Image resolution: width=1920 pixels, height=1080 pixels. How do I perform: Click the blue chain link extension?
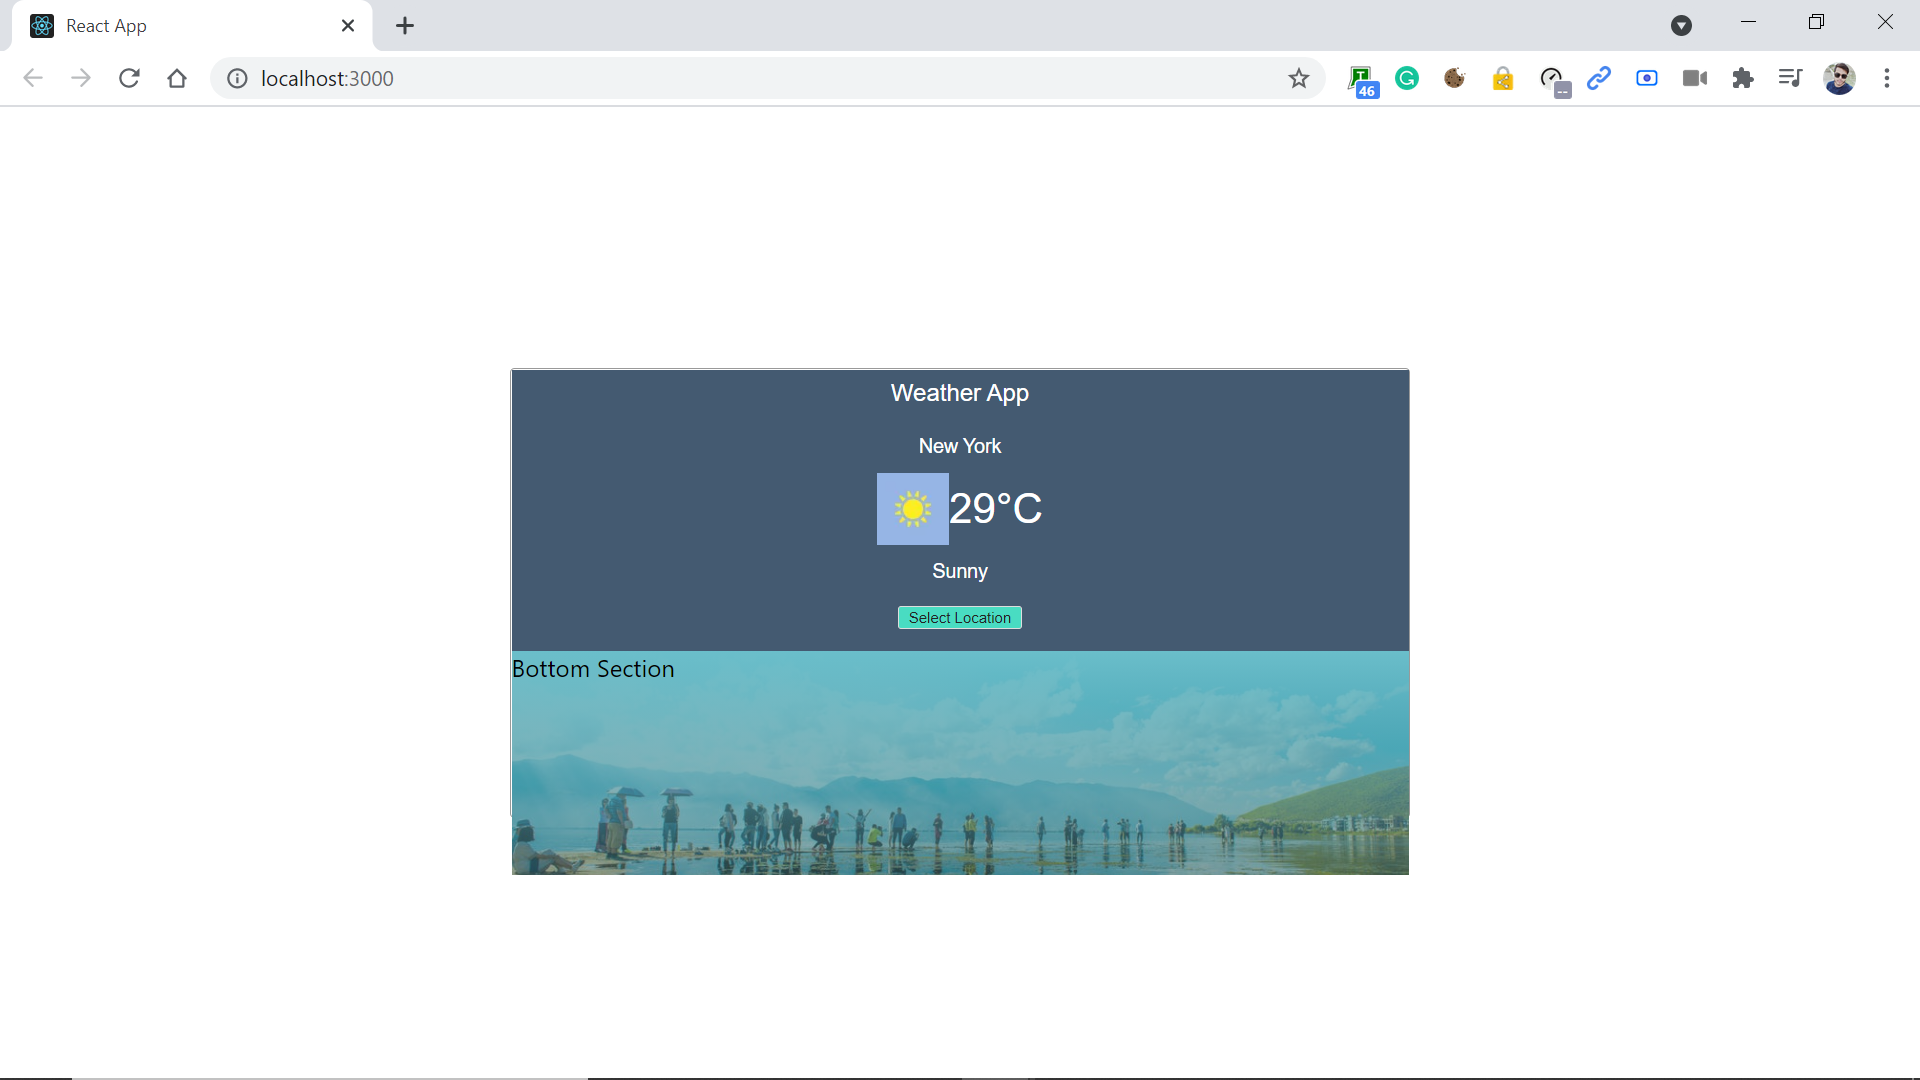1599,78
